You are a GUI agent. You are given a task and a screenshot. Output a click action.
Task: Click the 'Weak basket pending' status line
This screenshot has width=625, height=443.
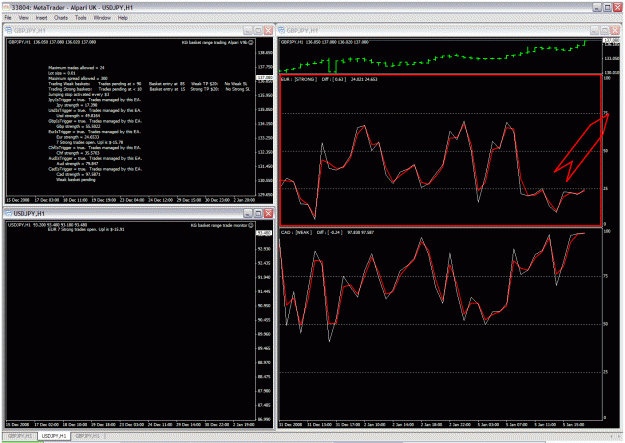click(x=76, y=179)
